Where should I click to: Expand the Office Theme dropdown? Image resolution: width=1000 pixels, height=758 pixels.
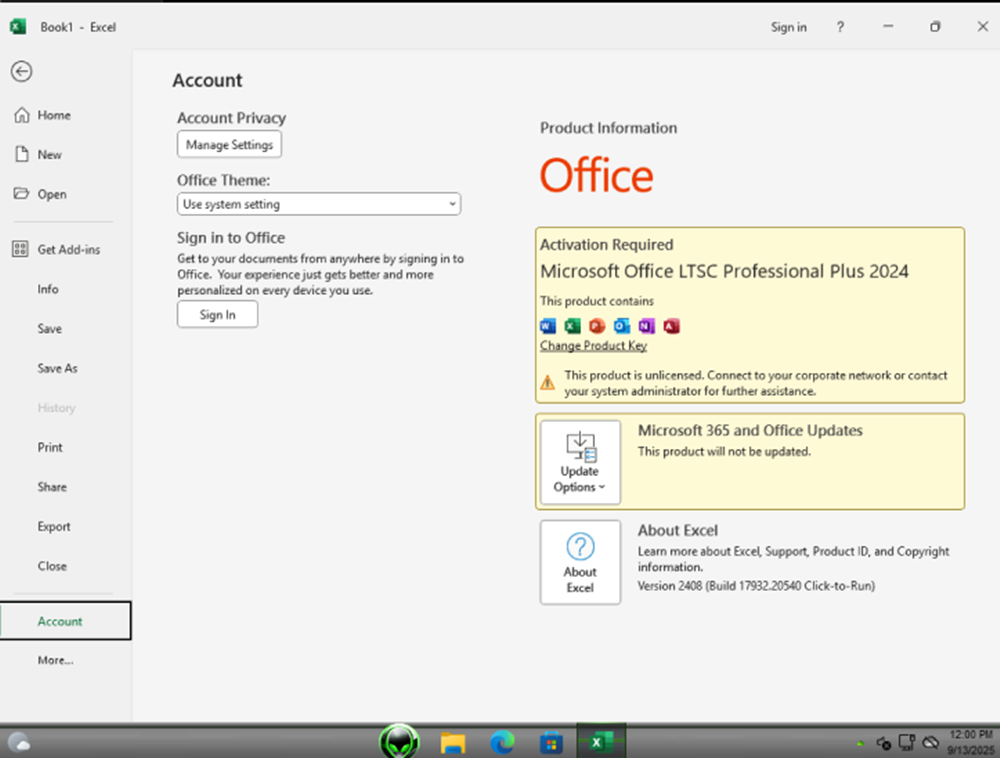click(x=318, y=204)
